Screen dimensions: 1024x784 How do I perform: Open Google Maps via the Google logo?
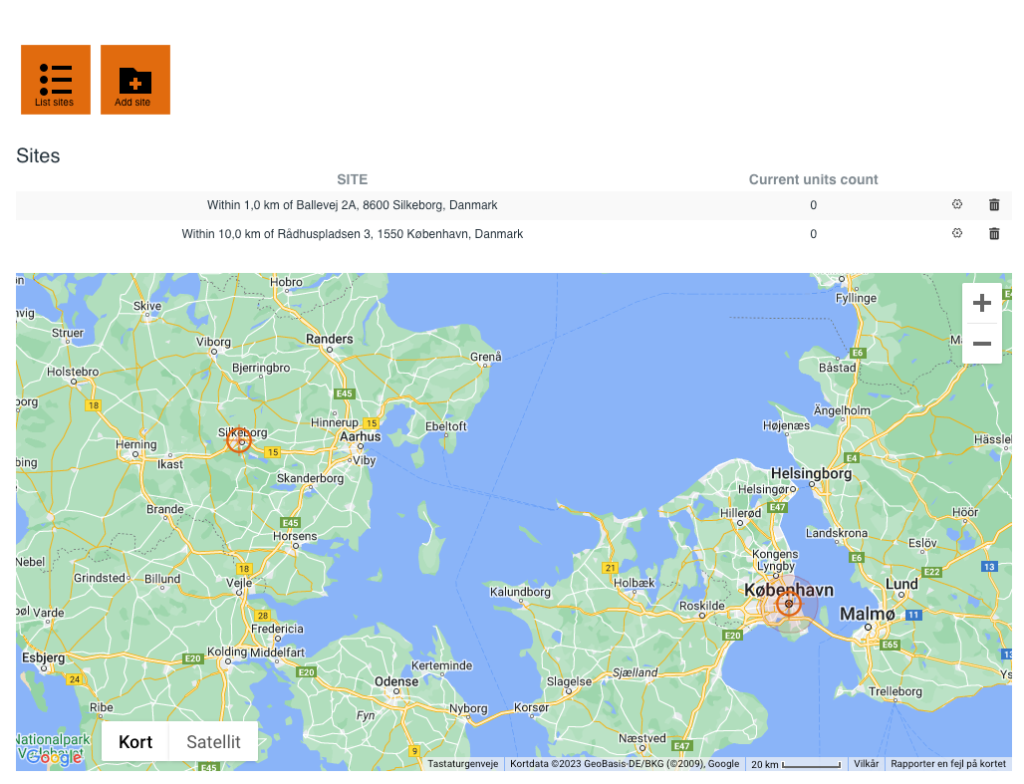tap(53, 757)
